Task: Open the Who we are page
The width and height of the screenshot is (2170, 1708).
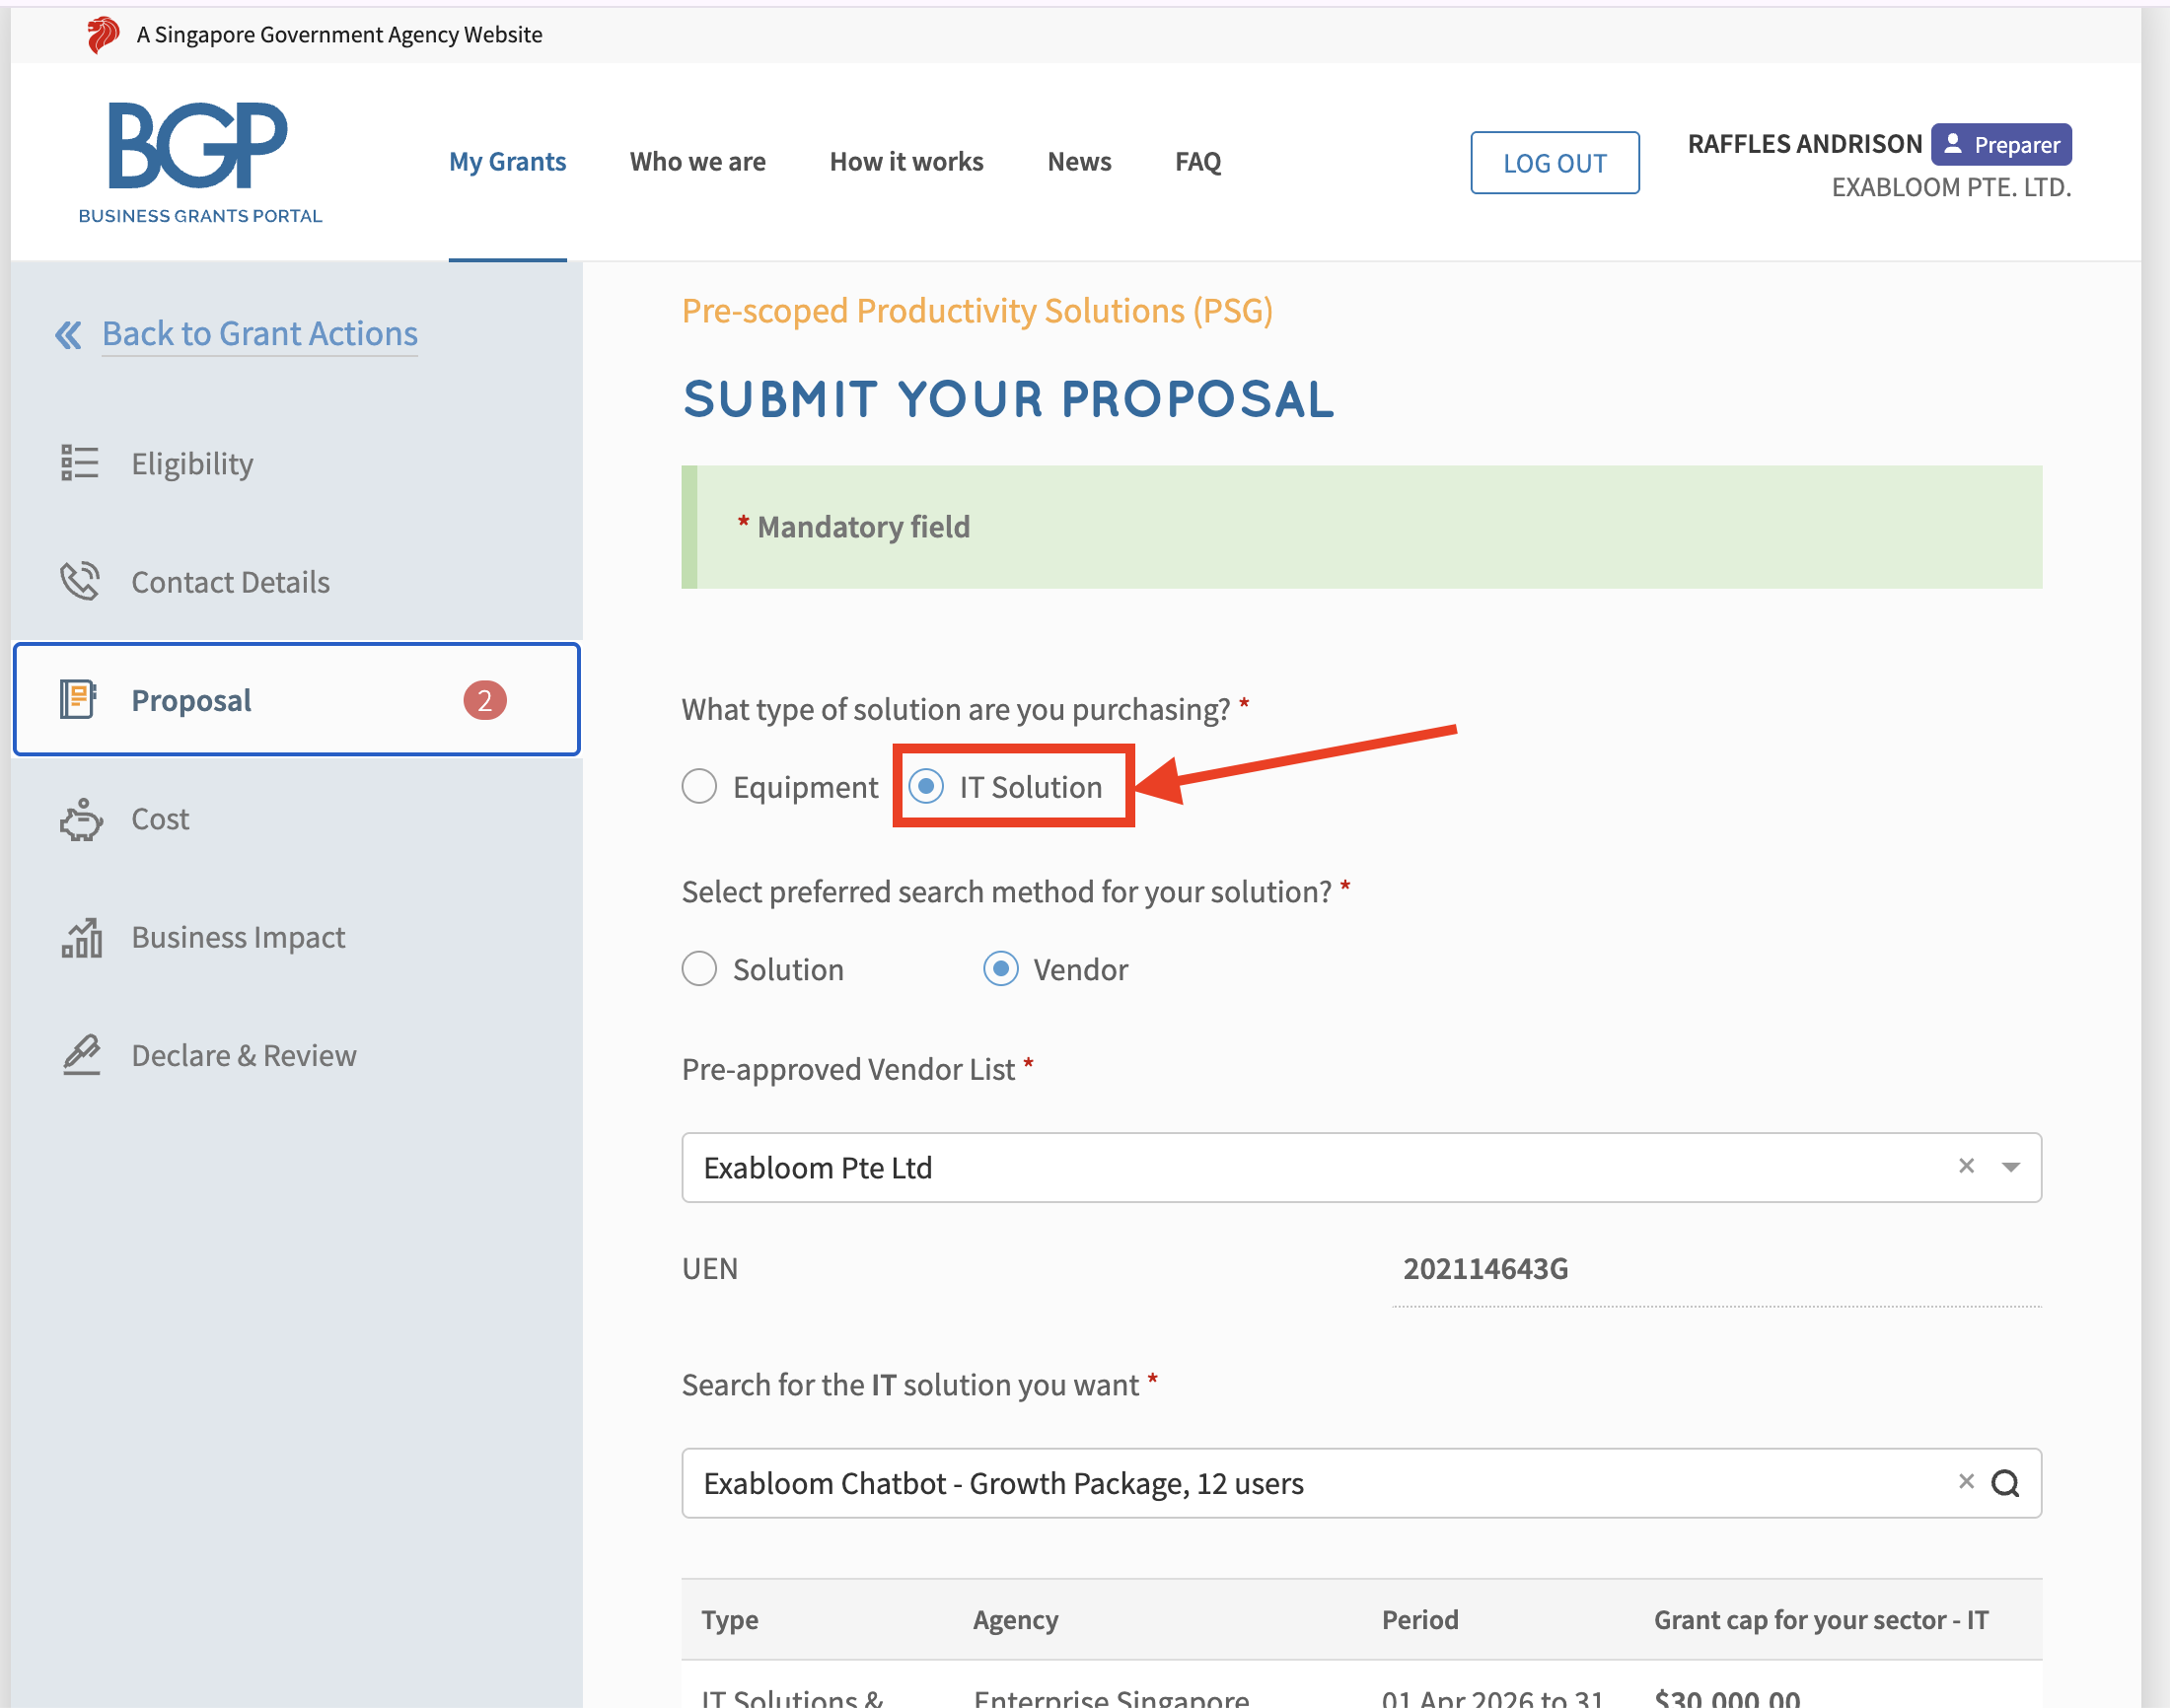Action: [x=698, y=162]
